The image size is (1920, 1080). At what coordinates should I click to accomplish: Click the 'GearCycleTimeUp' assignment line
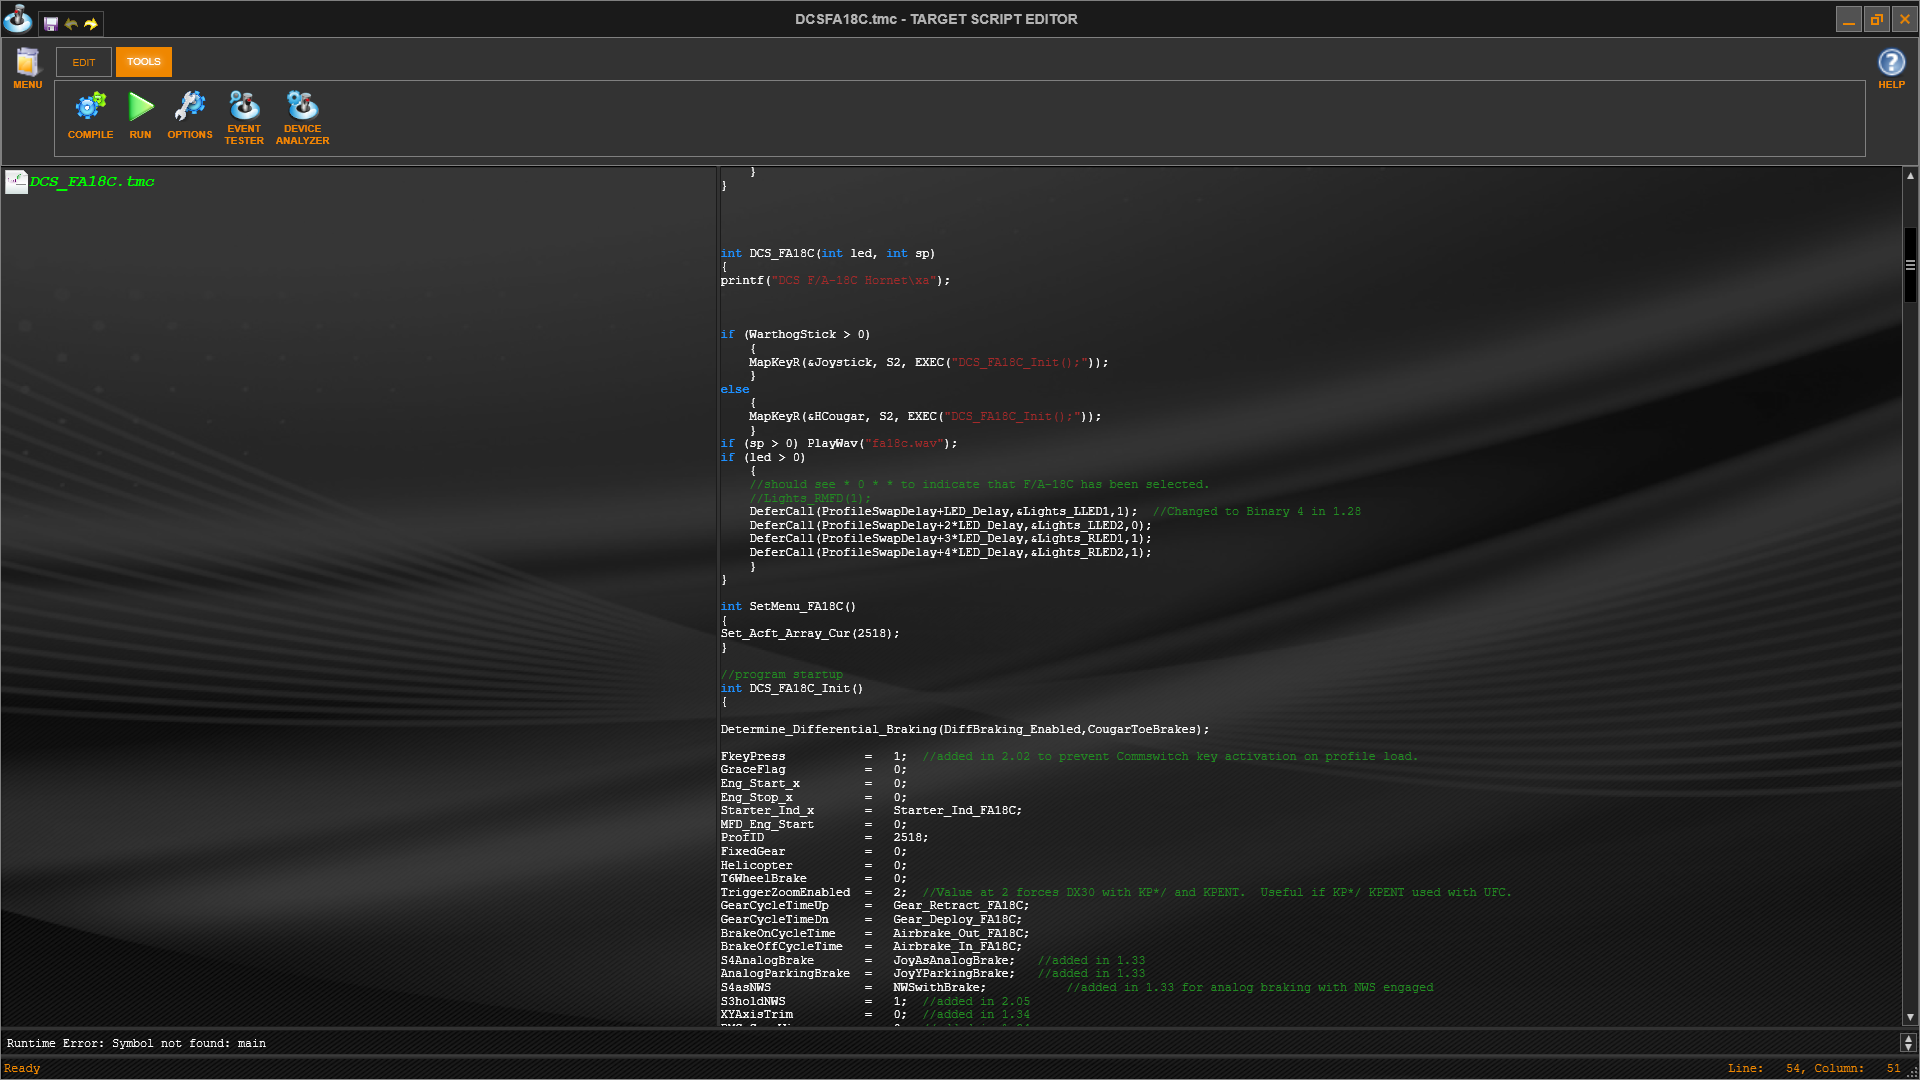874,906
